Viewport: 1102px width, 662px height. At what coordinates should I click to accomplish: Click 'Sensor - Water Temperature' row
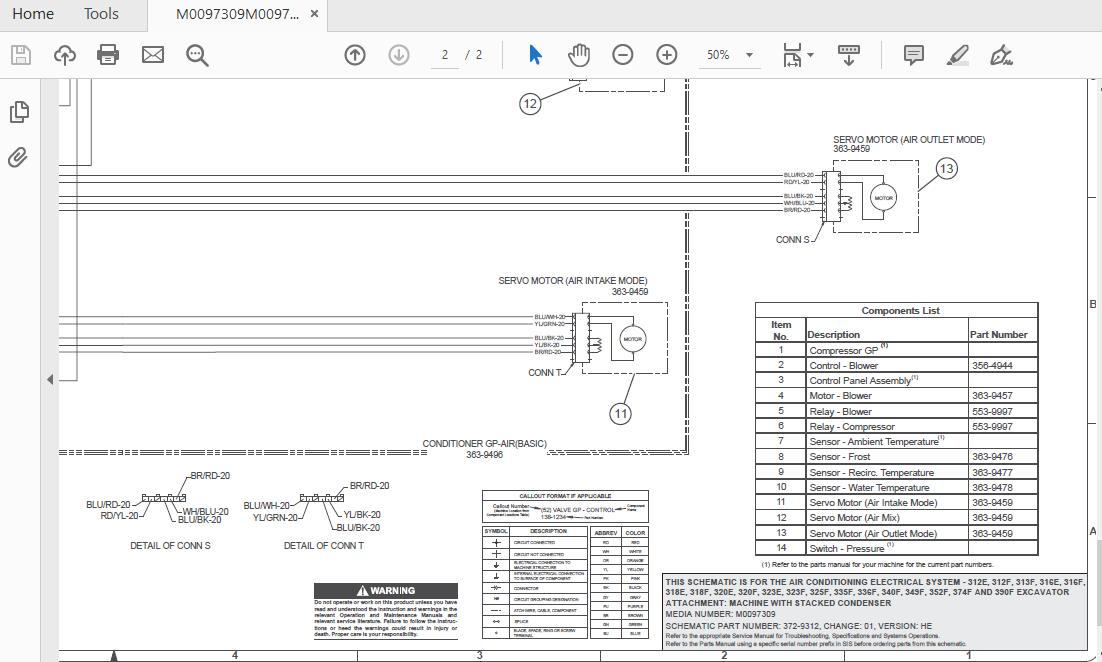pyautogui.click(x=896, y=487)
